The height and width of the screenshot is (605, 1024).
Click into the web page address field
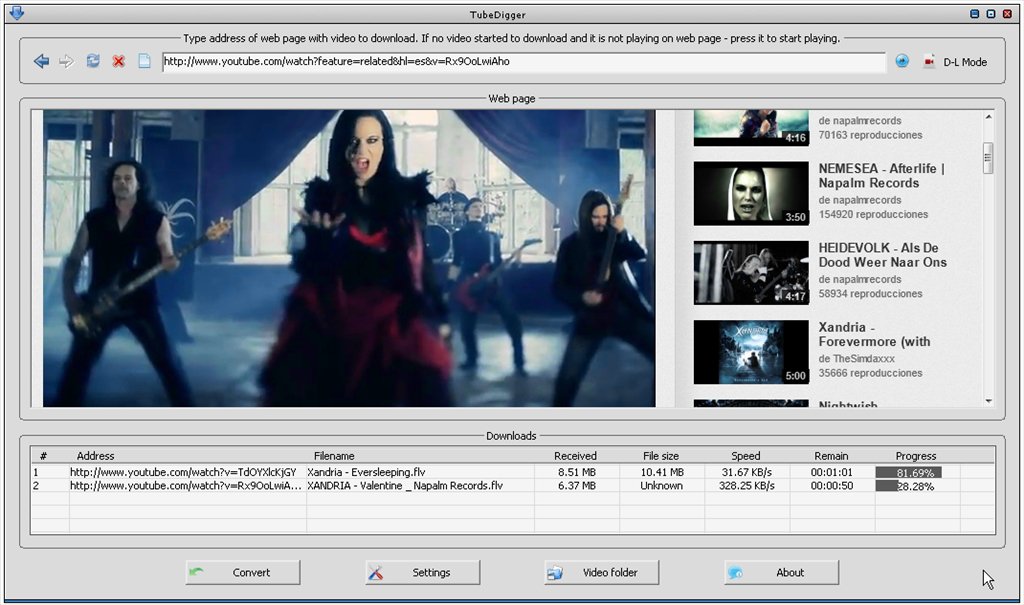520,61
